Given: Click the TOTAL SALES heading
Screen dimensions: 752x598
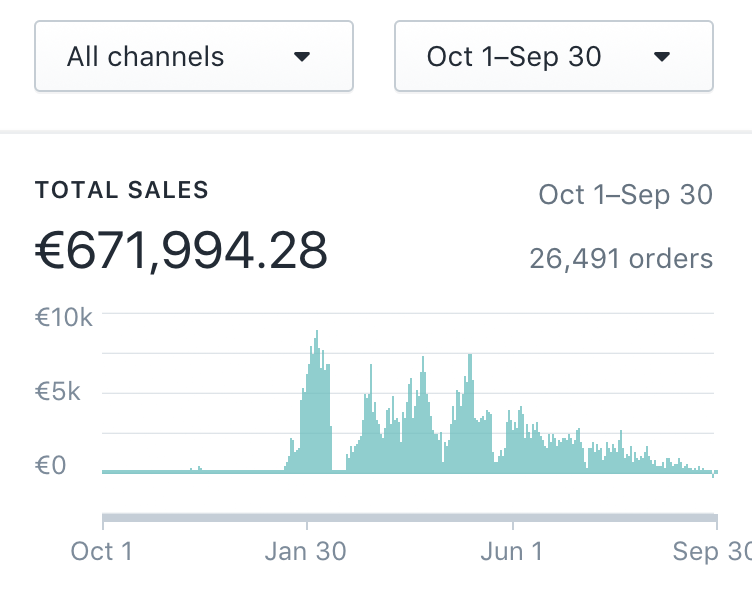Looking at the screenshot, I should 122,190.
